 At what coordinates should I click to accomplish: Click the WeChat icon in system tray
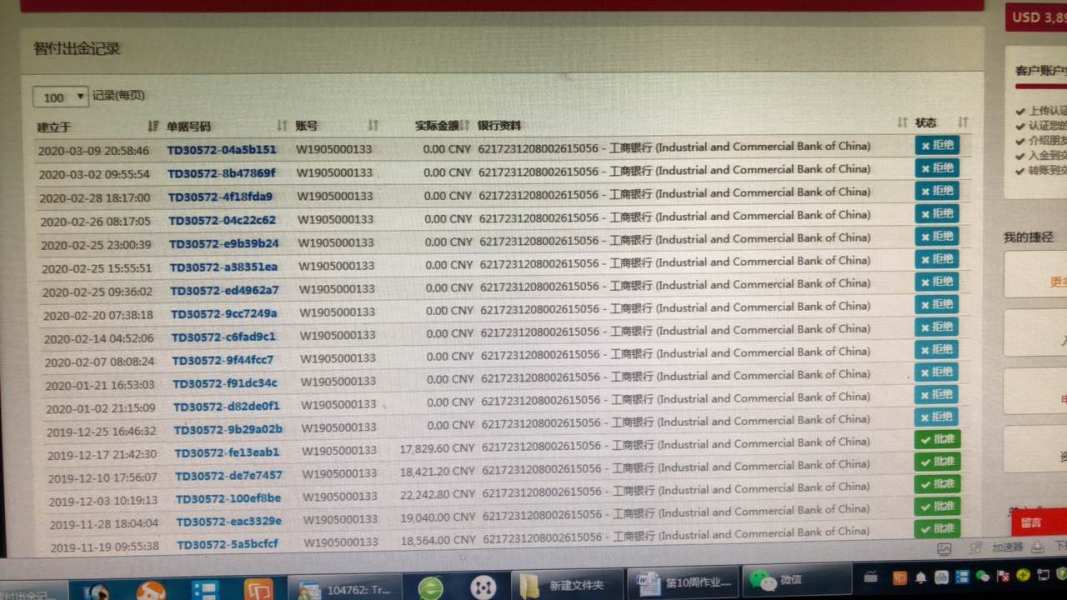982,577
